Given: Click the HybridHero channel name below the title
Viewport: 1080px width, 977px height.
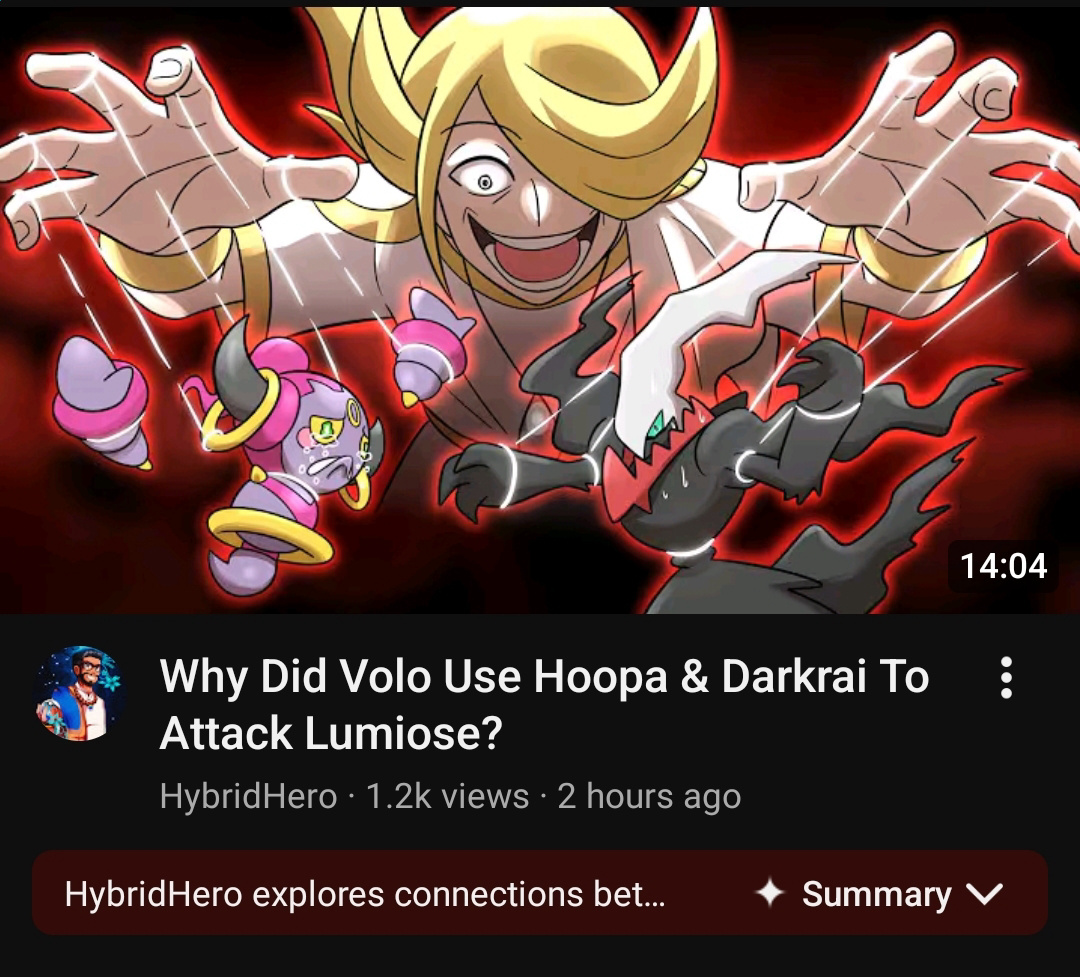Looking at the screenshot, I should click(x=248, y=796).
